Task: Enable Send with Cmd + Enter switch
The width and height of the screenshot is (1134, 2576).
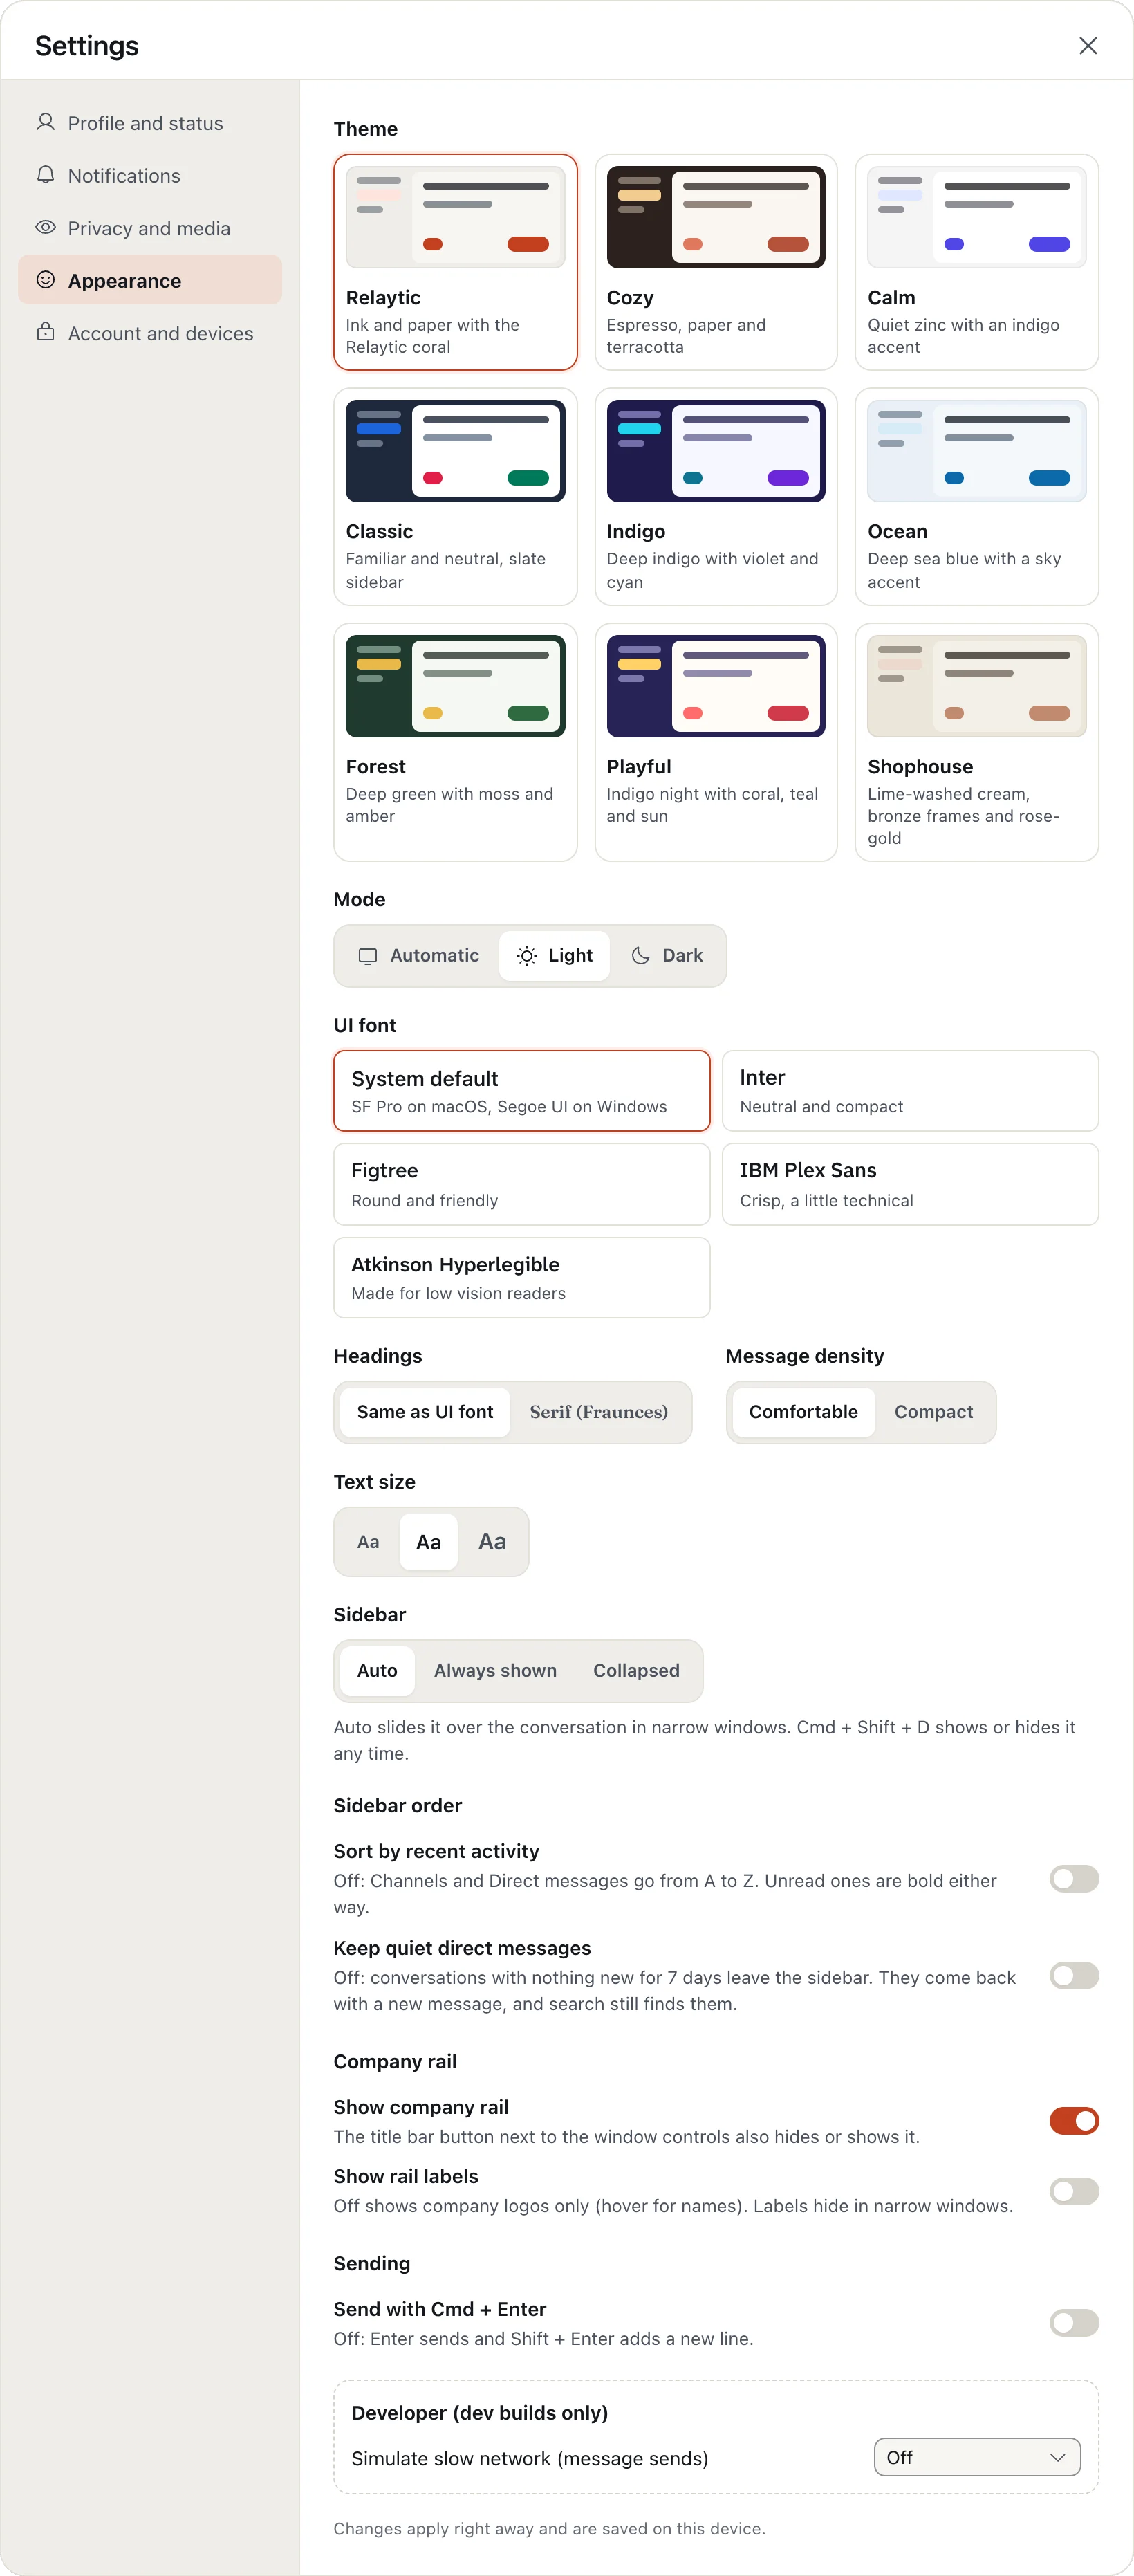Action: [1074, 2323]
